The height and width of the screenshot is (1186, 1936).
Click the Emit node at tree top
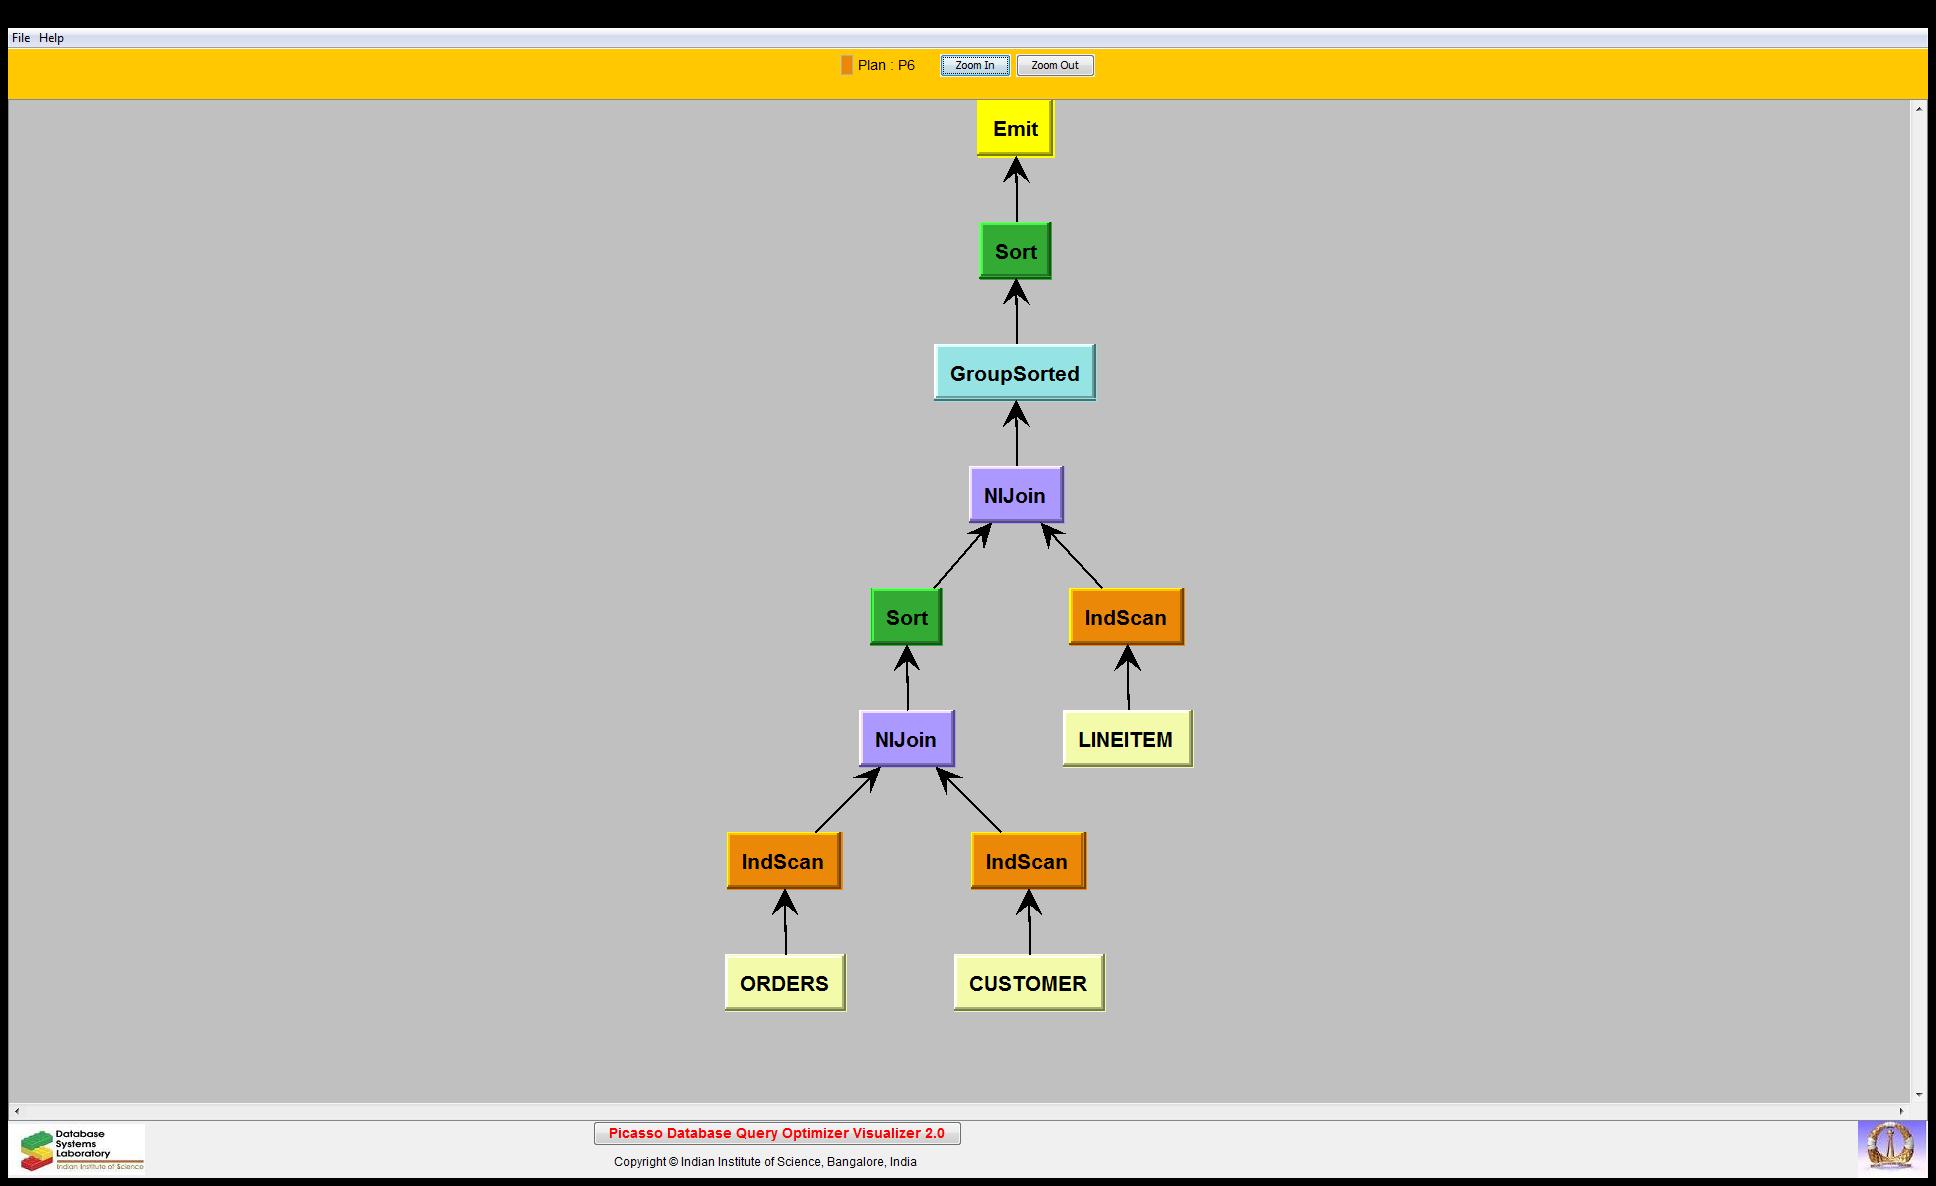click(1015, 129)
